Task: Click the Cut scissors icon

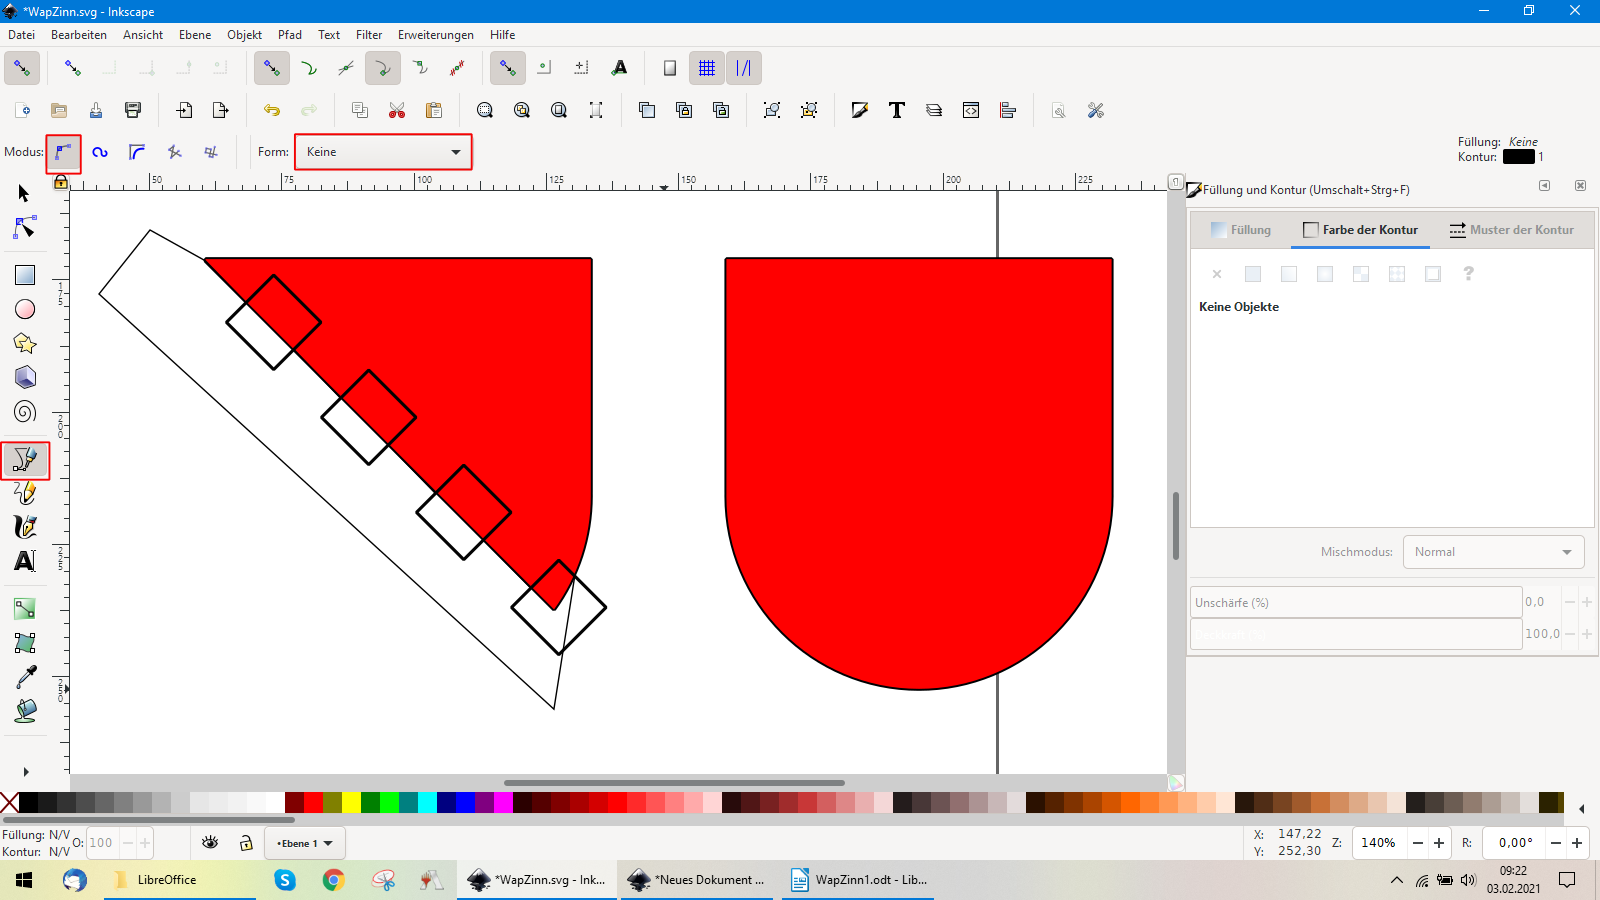Action: [x=397, y=110]
